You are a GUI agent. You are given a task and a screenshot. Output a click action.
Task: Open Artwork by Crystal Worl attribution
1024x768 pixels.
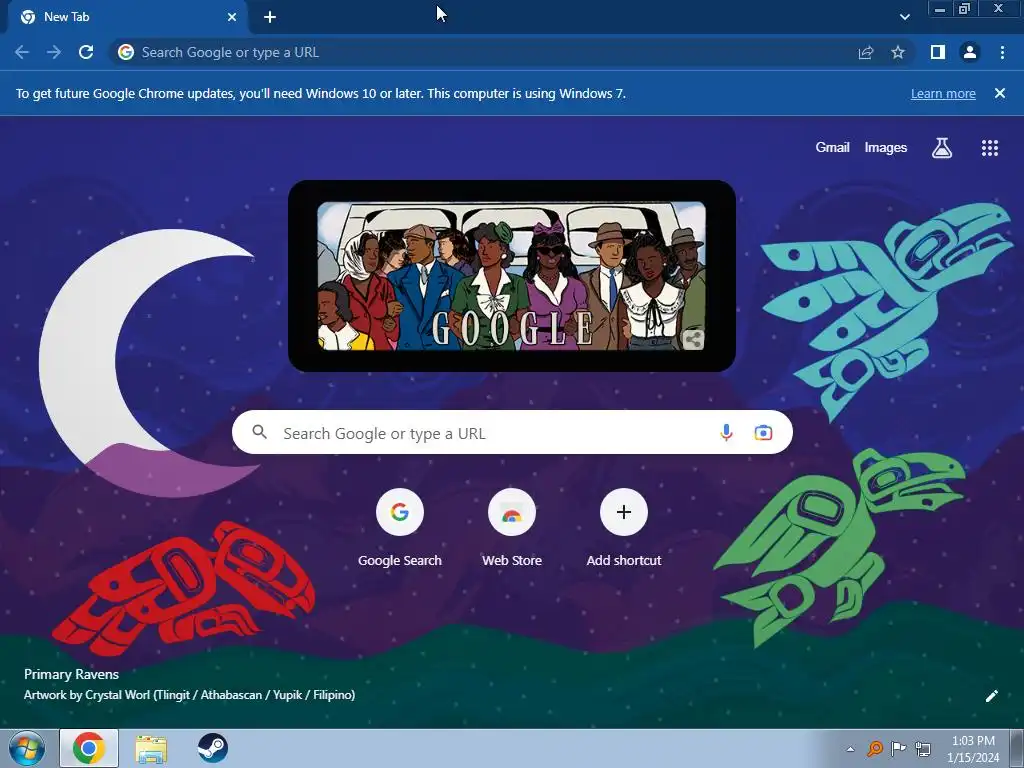tap(189, 695)
